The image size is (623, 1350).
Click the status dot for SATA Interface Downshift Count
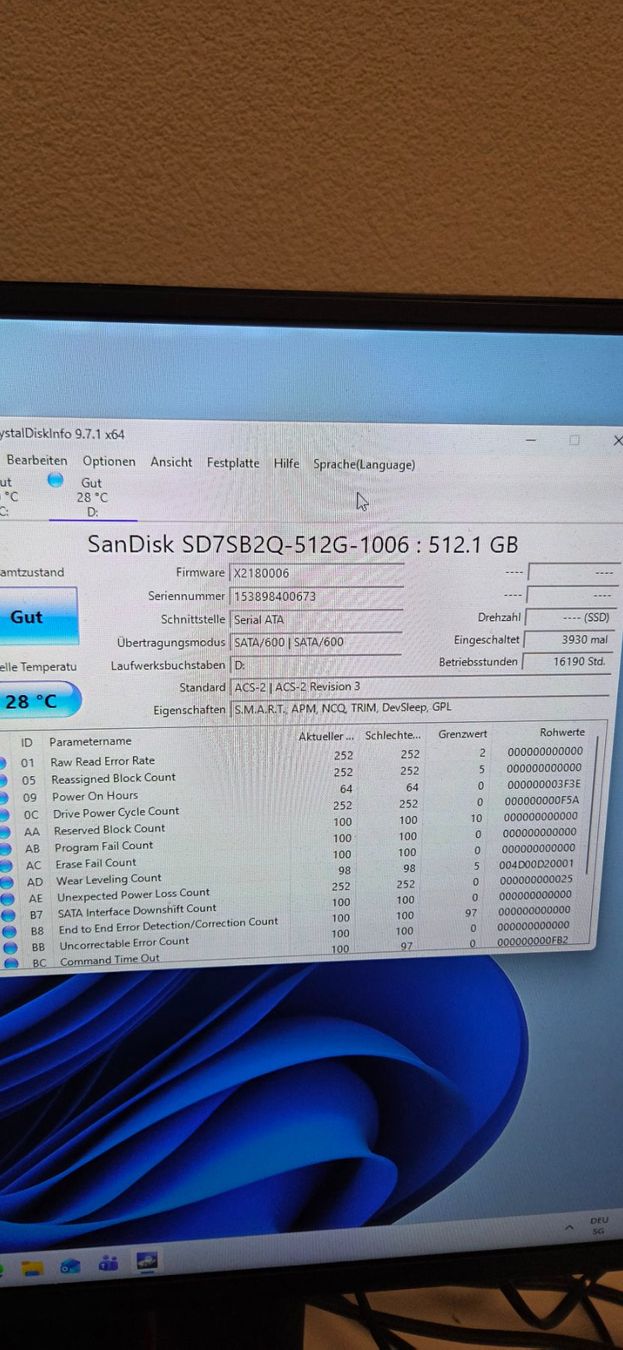[x=6, y=913]
